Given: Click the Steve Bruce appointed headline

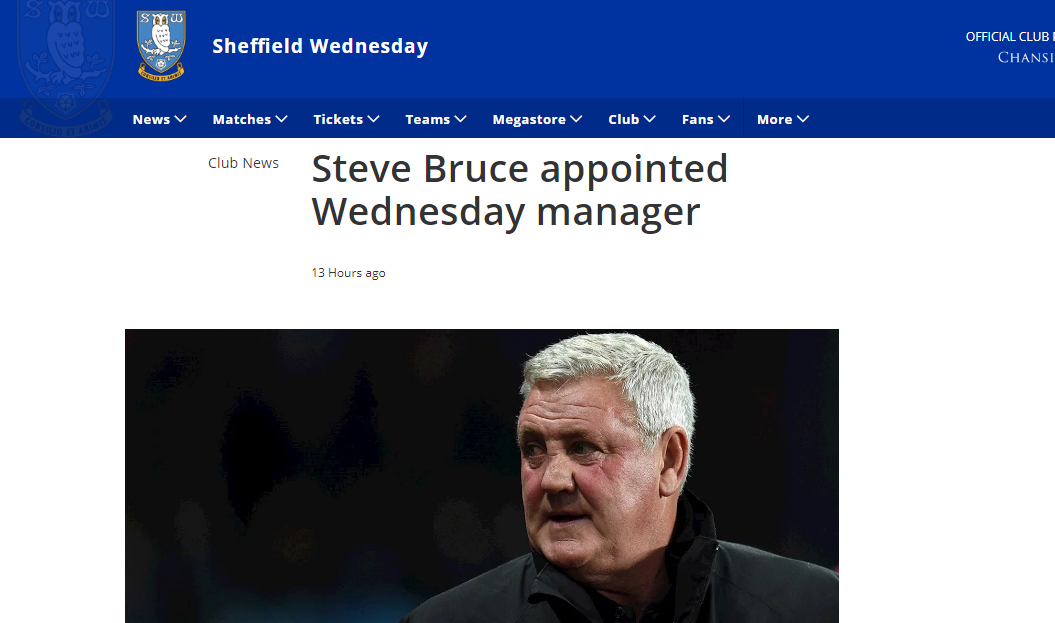Looking at the screenshot, I should pyautogui.click(x=519, y=190).
